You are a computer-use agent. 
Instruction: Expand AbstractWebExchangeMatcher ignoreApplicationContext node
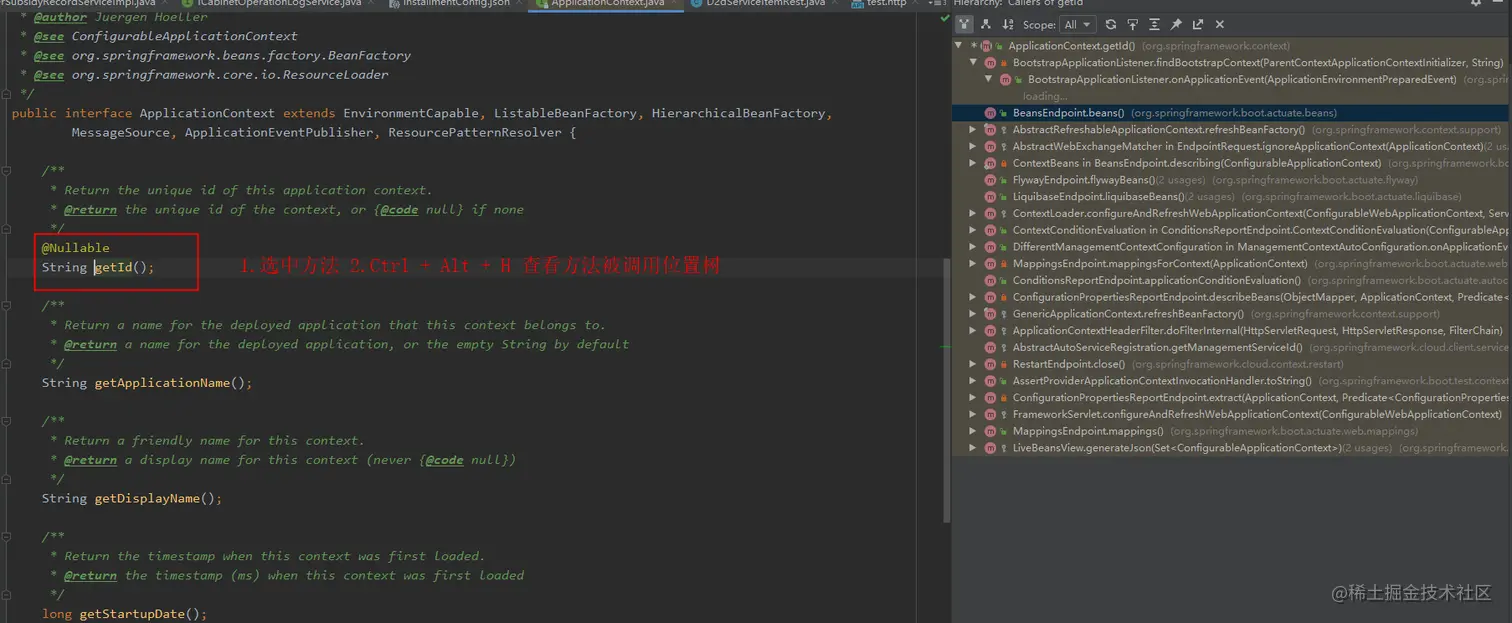tap(972, 146)
